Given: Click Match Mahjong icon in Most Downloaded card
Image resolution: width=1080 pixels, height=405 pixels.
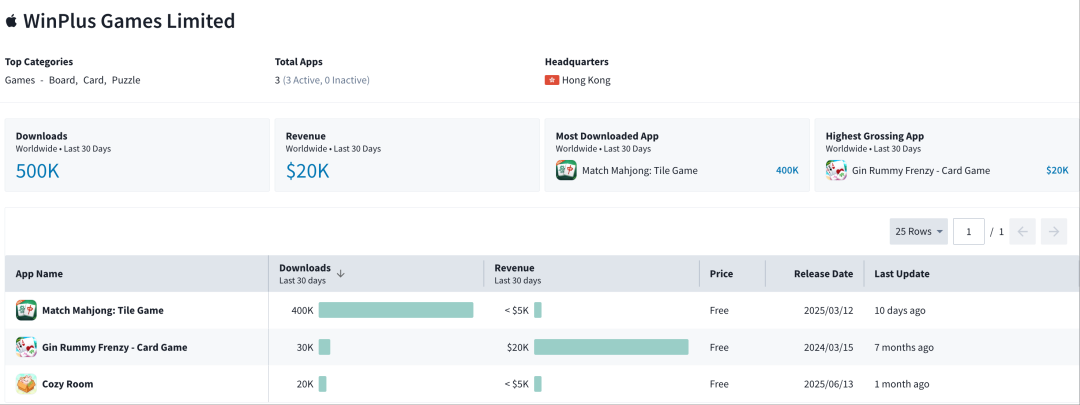Looking at the screenshot, I should tap(566, 170).
